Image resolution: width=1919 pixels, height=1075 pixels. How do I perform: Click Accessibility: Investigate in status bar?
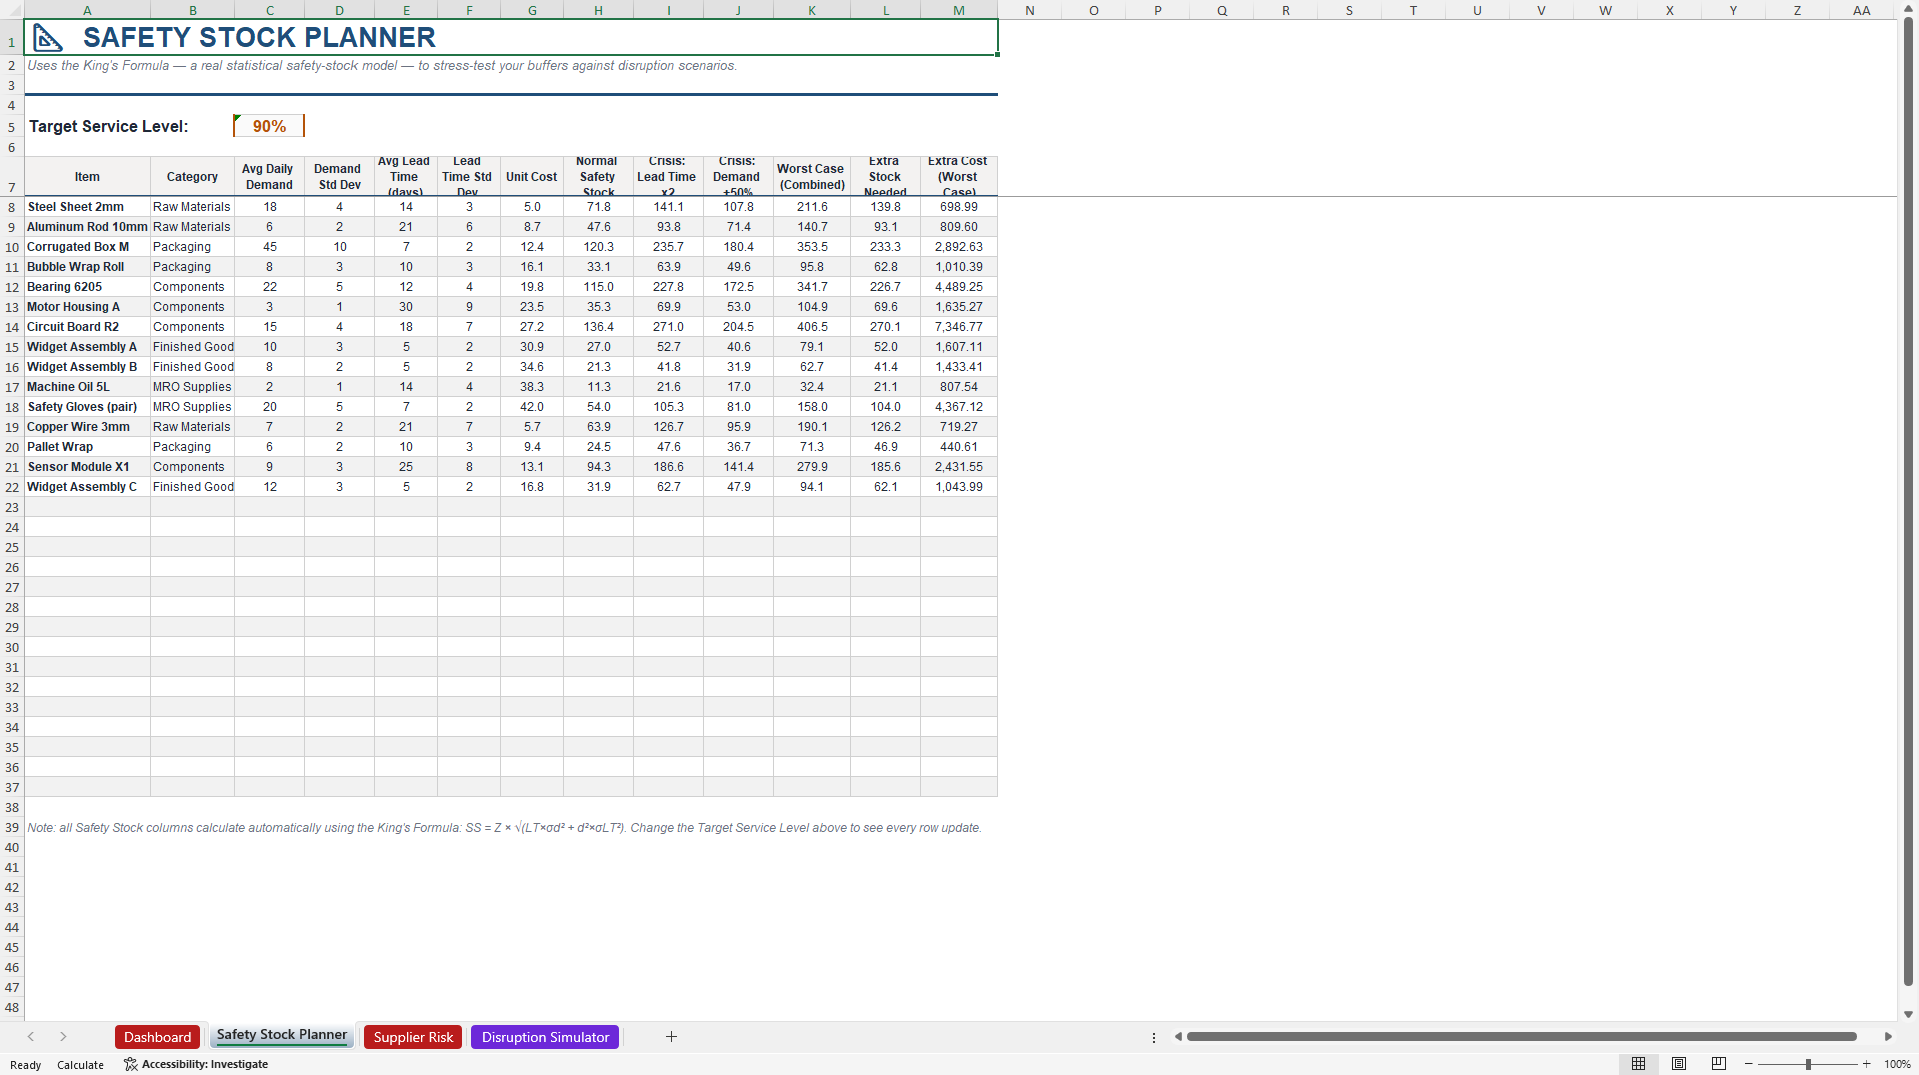(196, 1064)
